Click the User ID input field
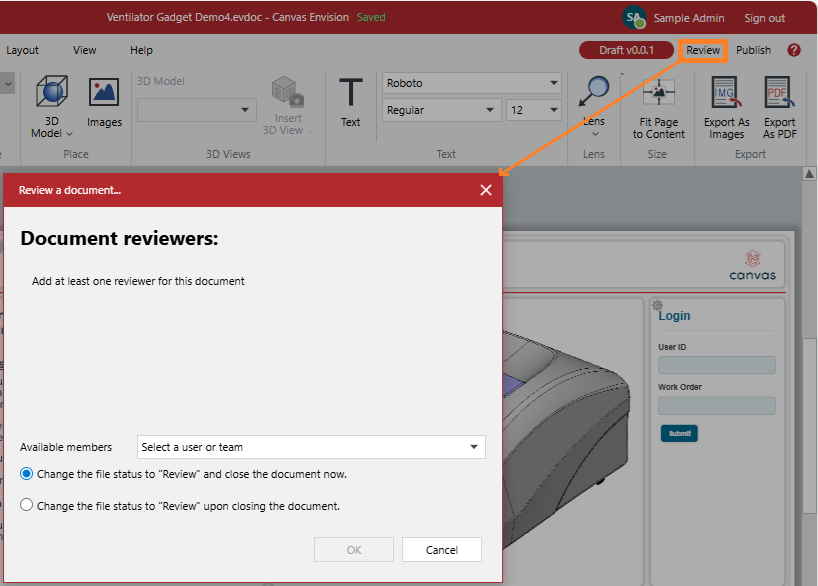The height and width of the screenshot is (586, 818). coord(717,365)
